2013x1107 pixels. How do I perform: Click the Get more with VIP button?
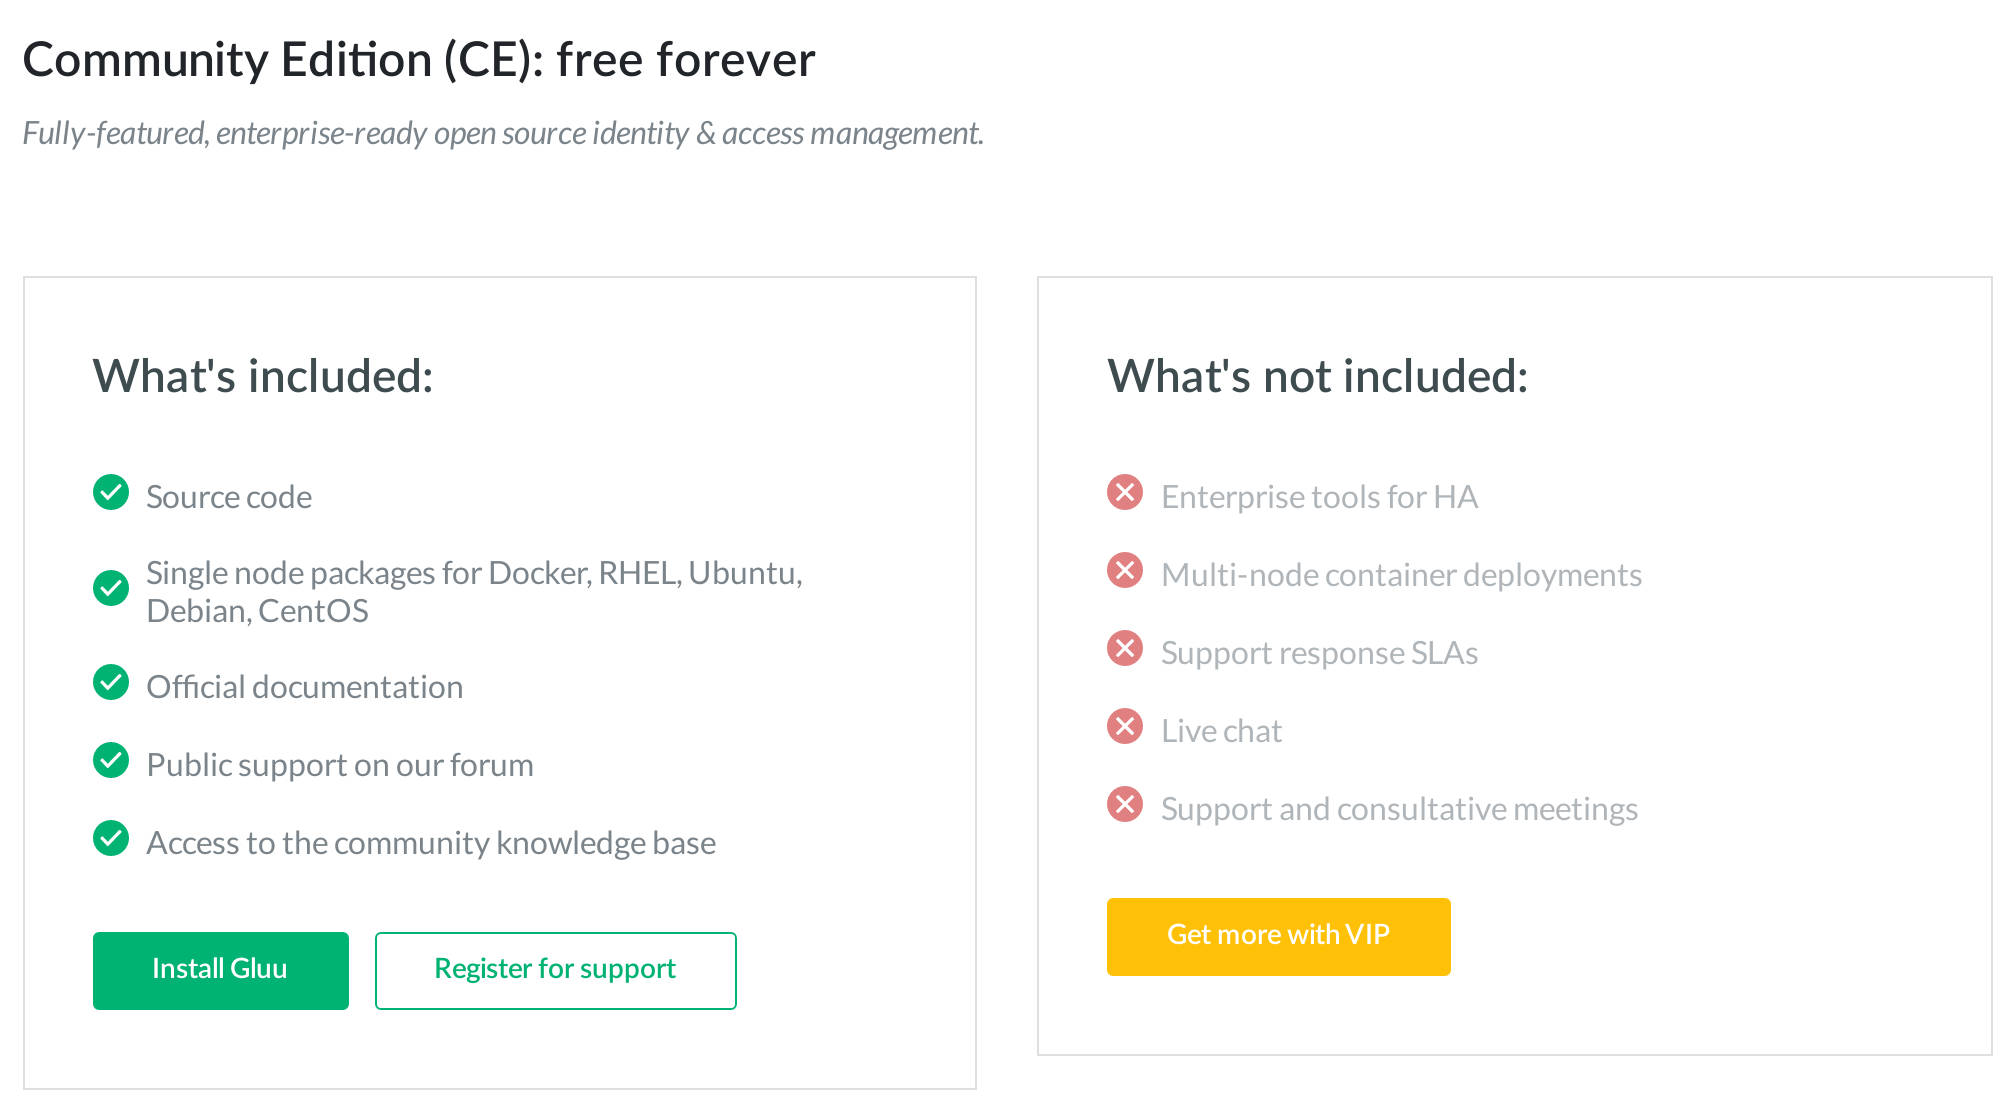(x=1278, y=935)
